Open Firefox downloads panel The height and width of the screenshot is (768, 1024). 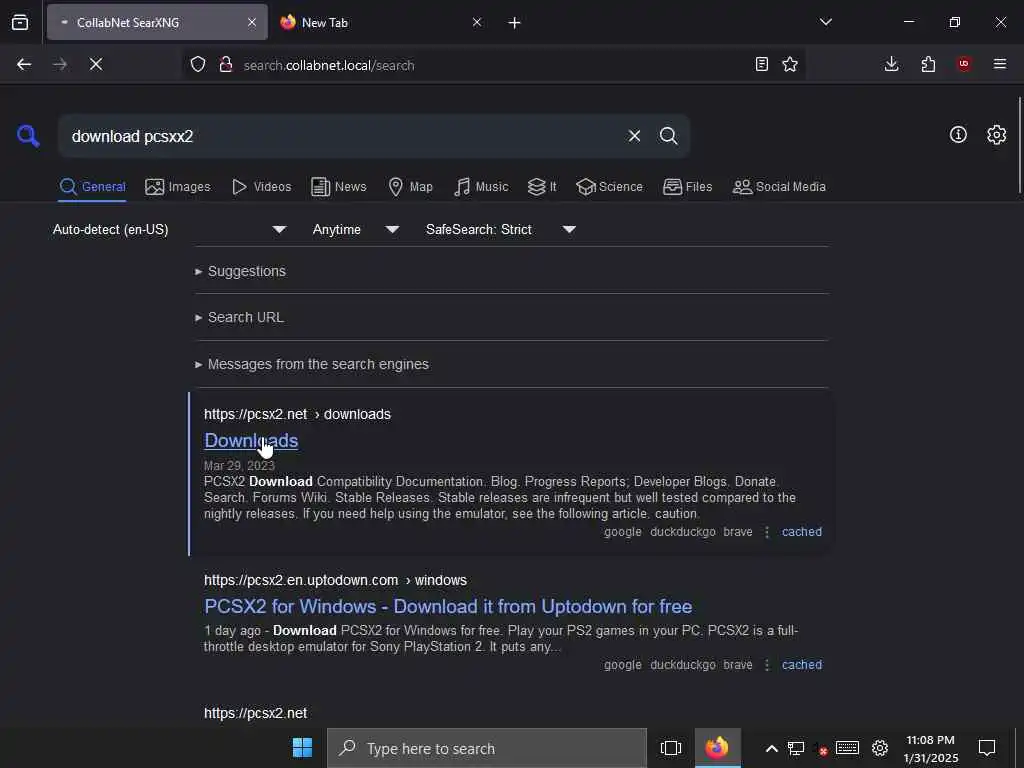(x=891, y=64)
